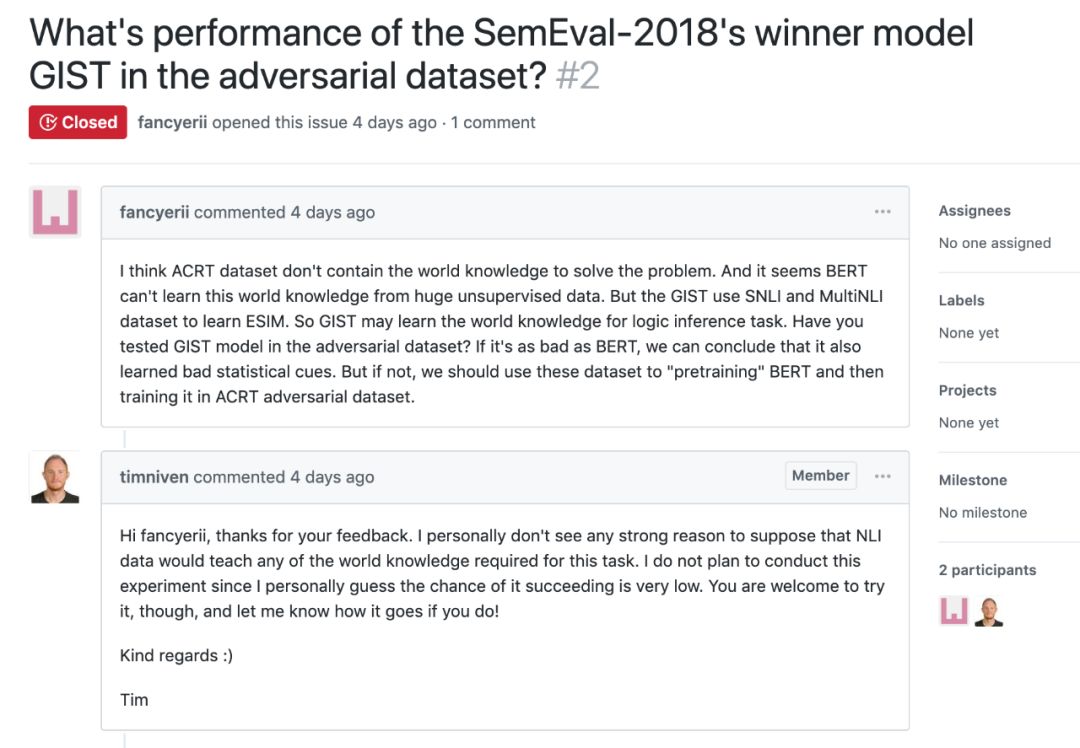Click the '2 participants' sidebar heading
This screenshot has height=748, width=1080.
pyautogui.click(x=987, y=570)
